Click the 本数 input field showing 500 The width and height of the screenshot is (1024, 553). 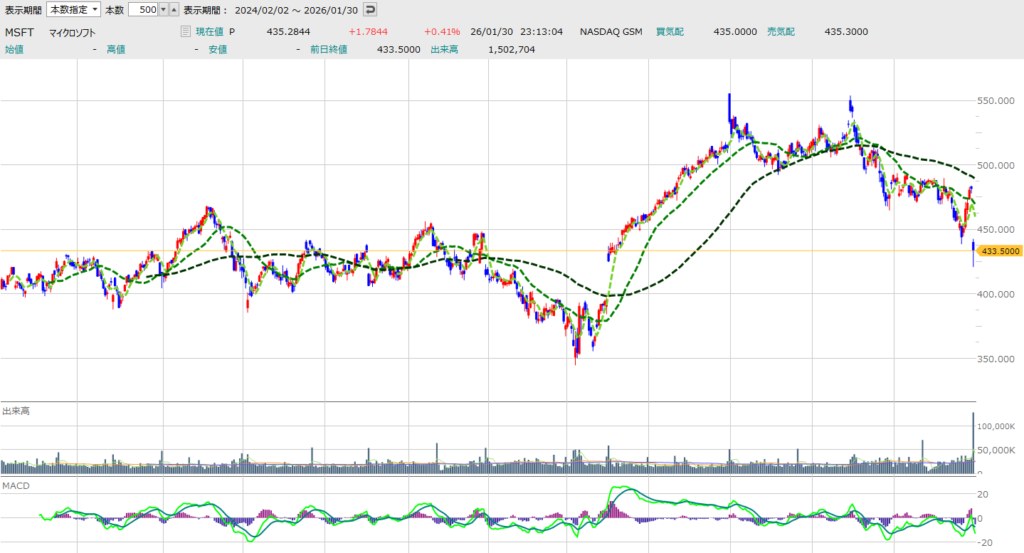143,9
